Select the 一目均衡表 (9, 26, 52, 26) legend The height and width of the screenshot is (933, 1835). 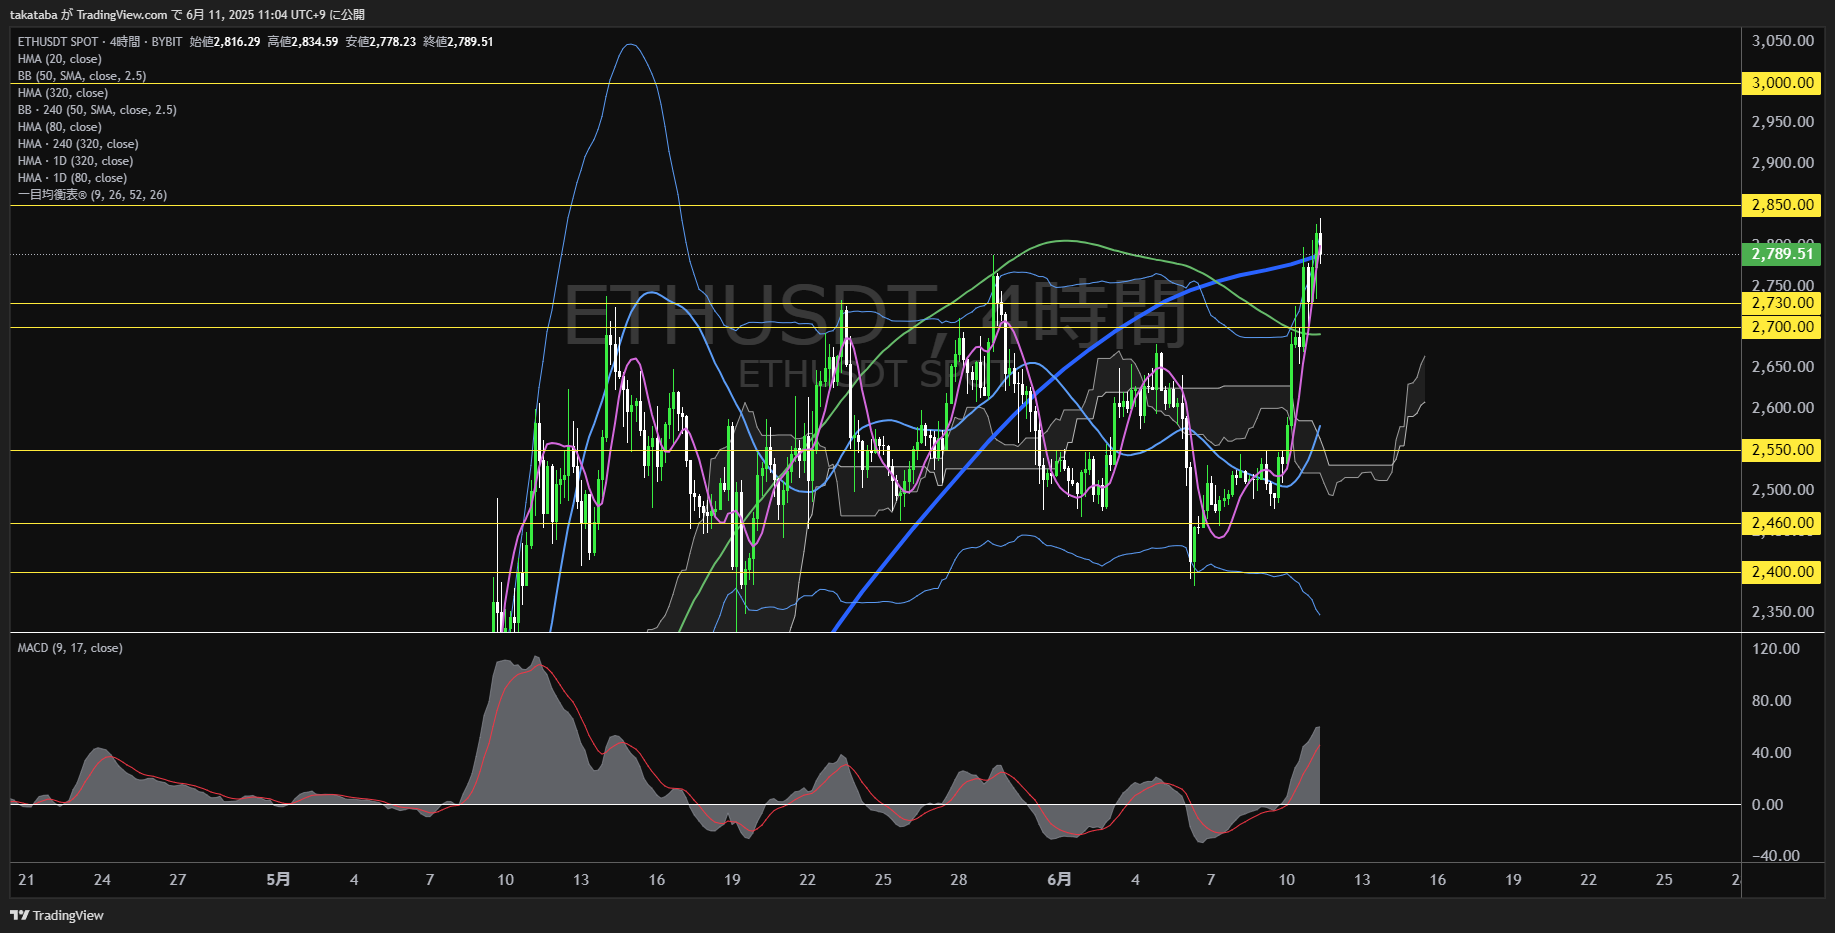tap(92, 195)
